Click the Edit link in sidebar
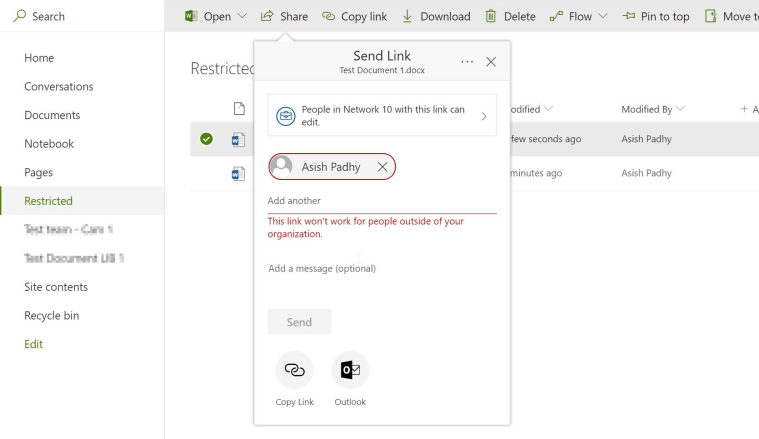The image size is (759, 439). point(34,344)
